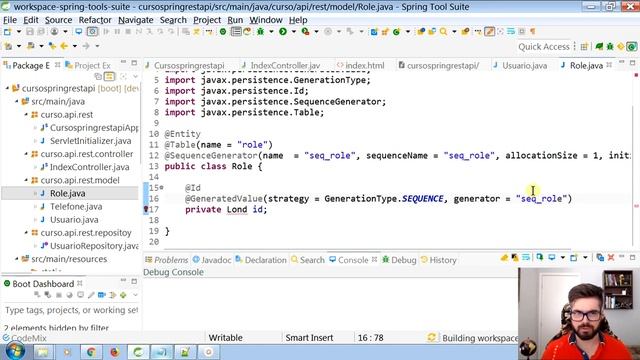640x360 pixels.
Task: Click the Clear Console icon
Action: [x=504, y=258]
